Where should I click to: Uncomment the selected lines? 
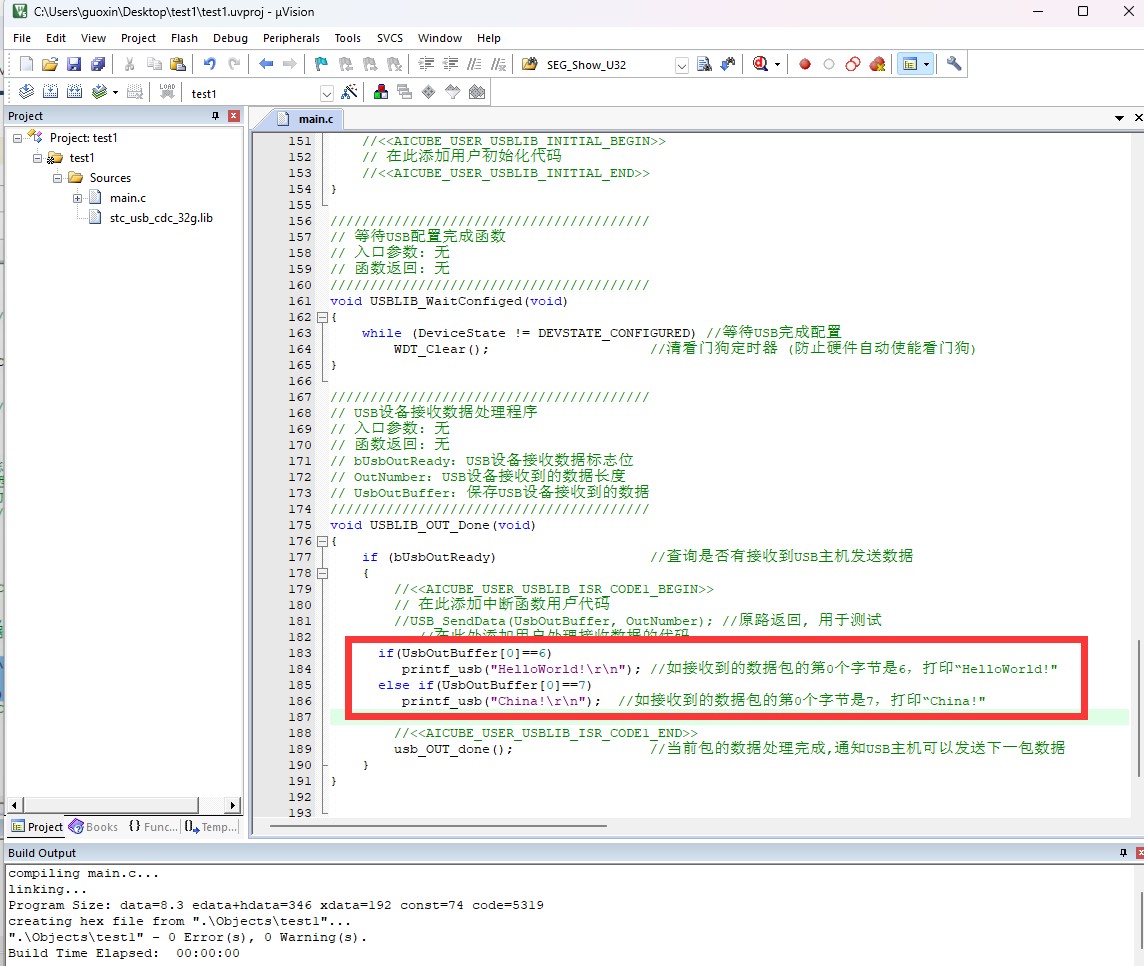coord(498,64)
